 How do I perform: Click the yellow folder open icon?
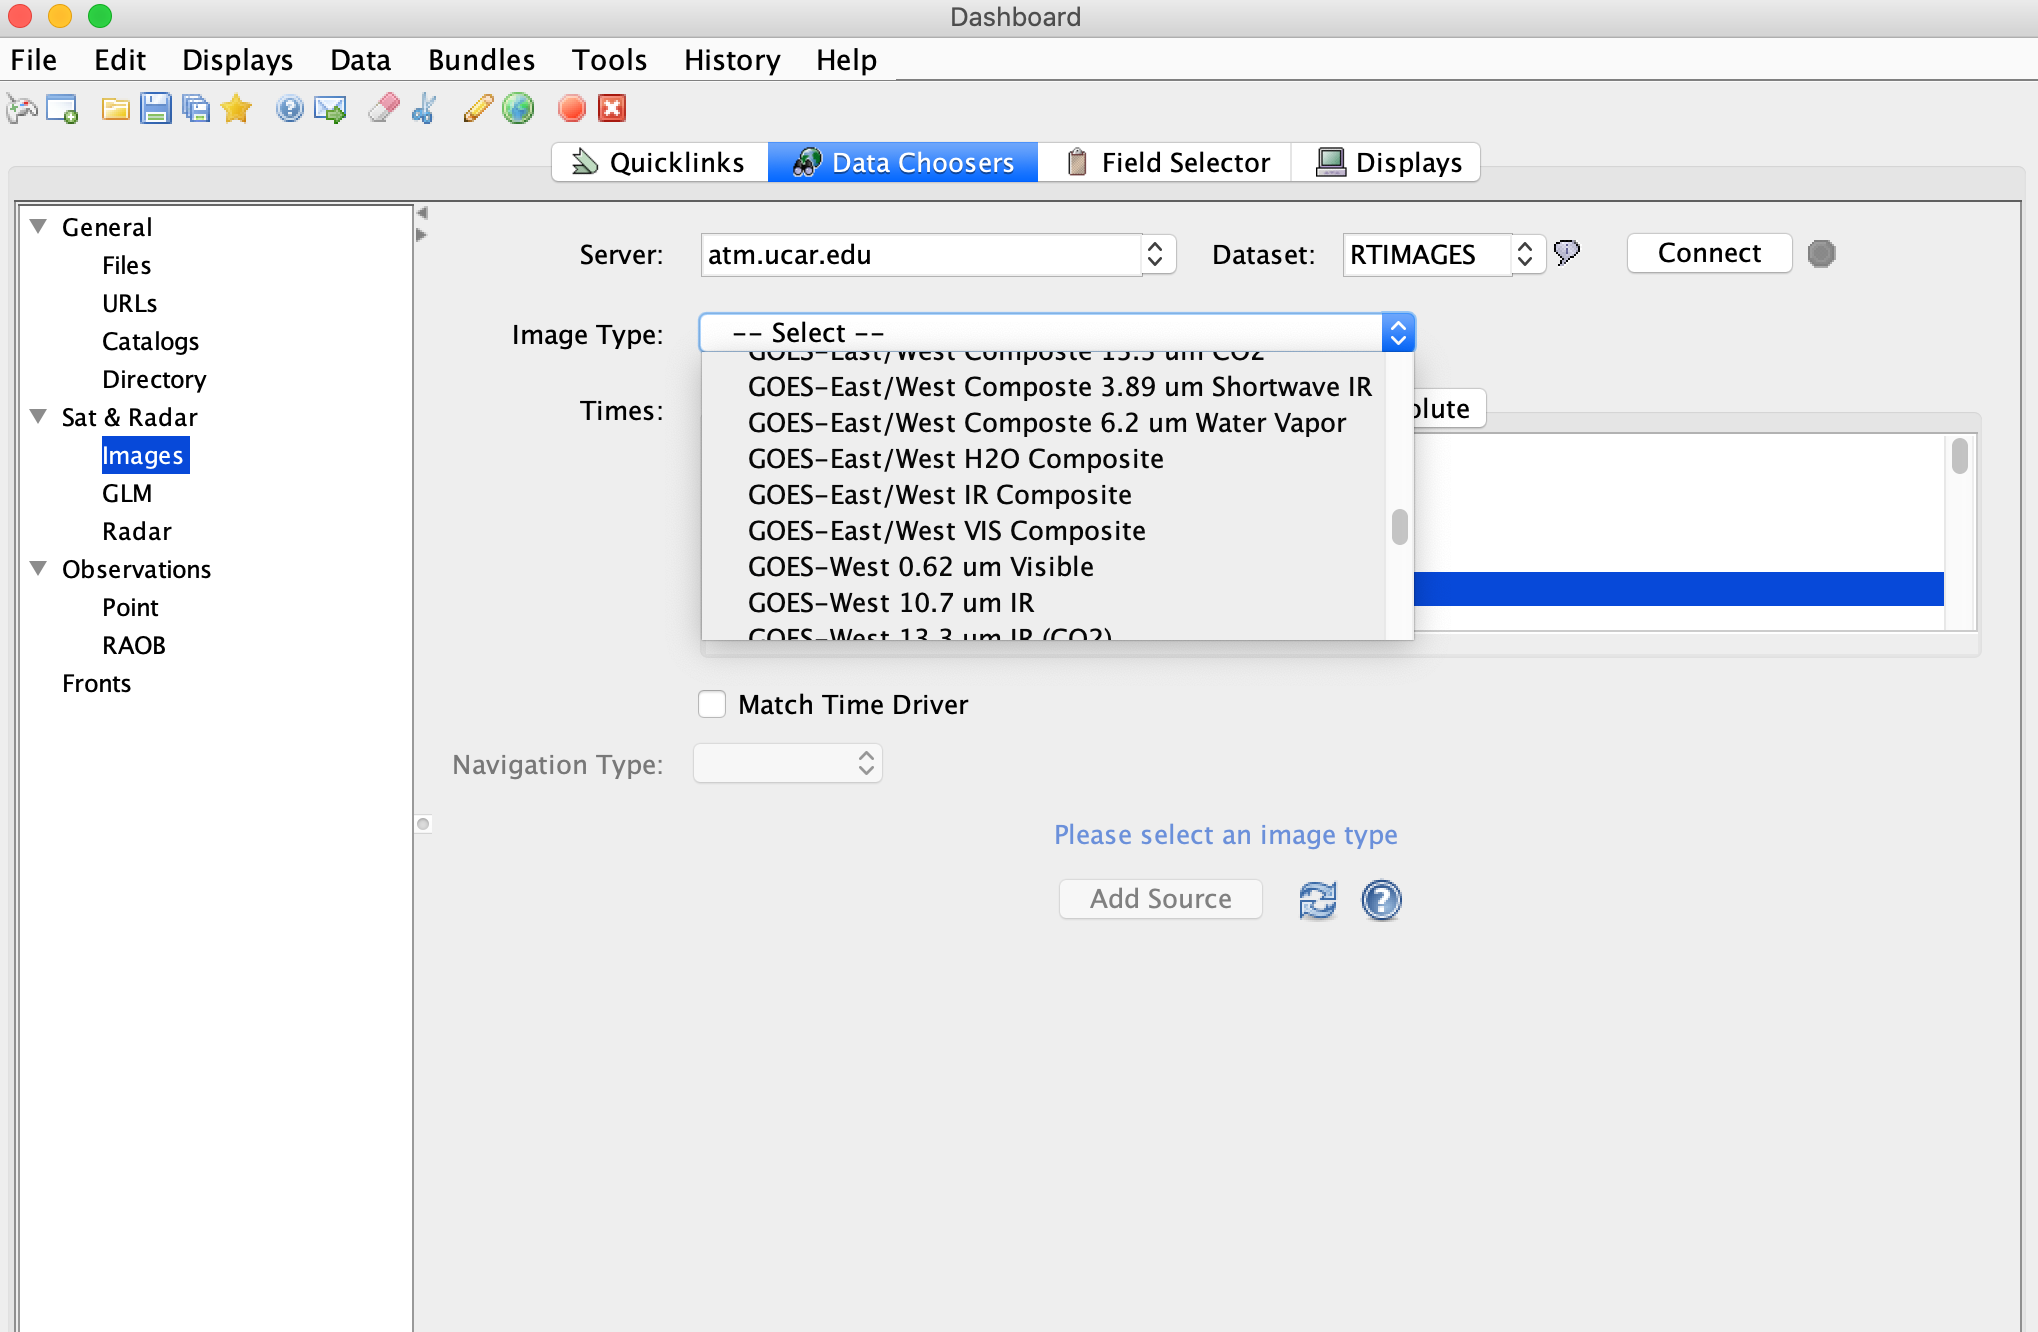point(115,109)
